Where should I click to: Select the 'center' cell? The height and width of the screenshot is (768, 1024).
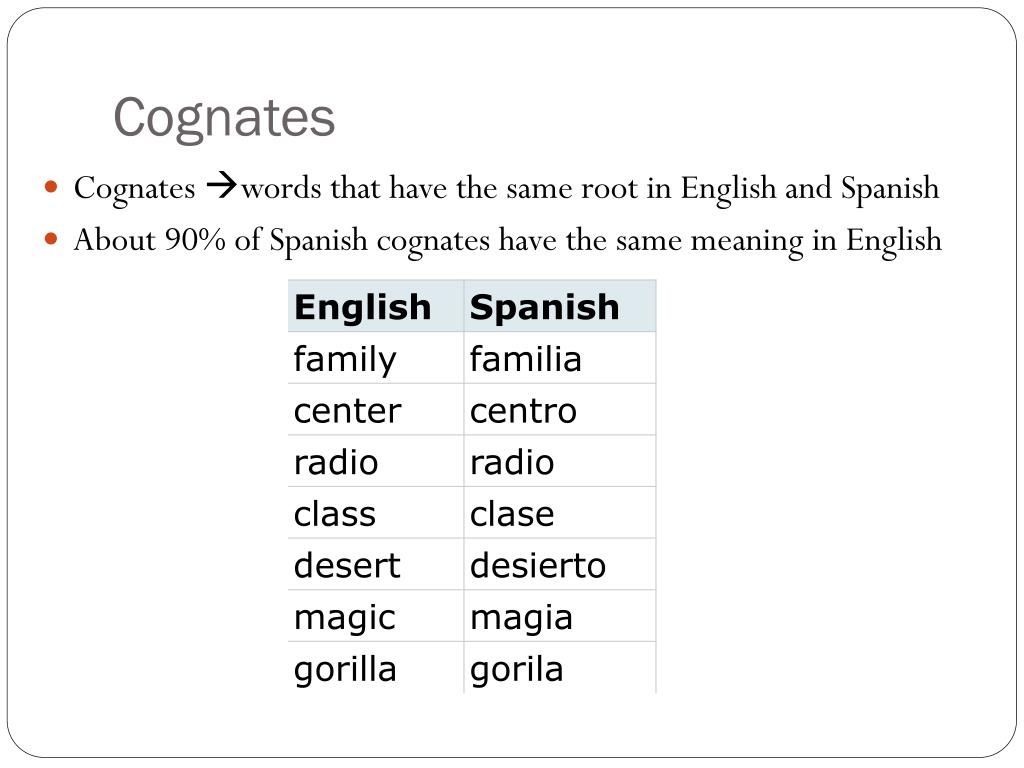[x=376, y=409]
